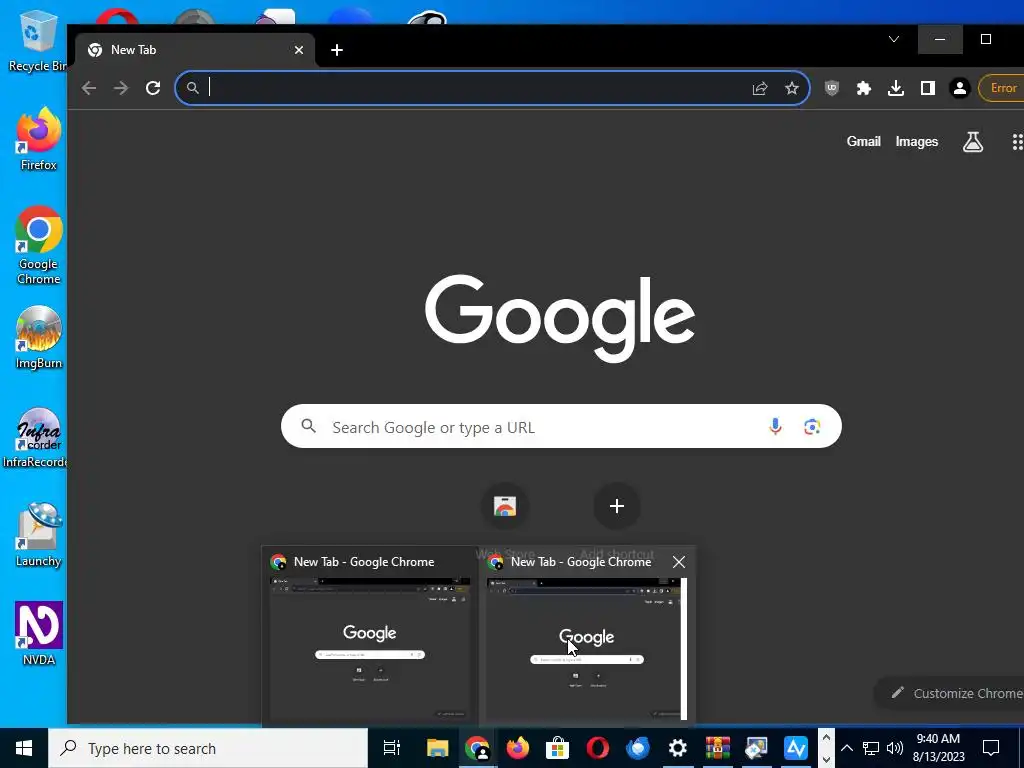The width and height of the screenshot is (1024, 768).
Task: Open the Downloads tray icon
Action: point(895,88)
